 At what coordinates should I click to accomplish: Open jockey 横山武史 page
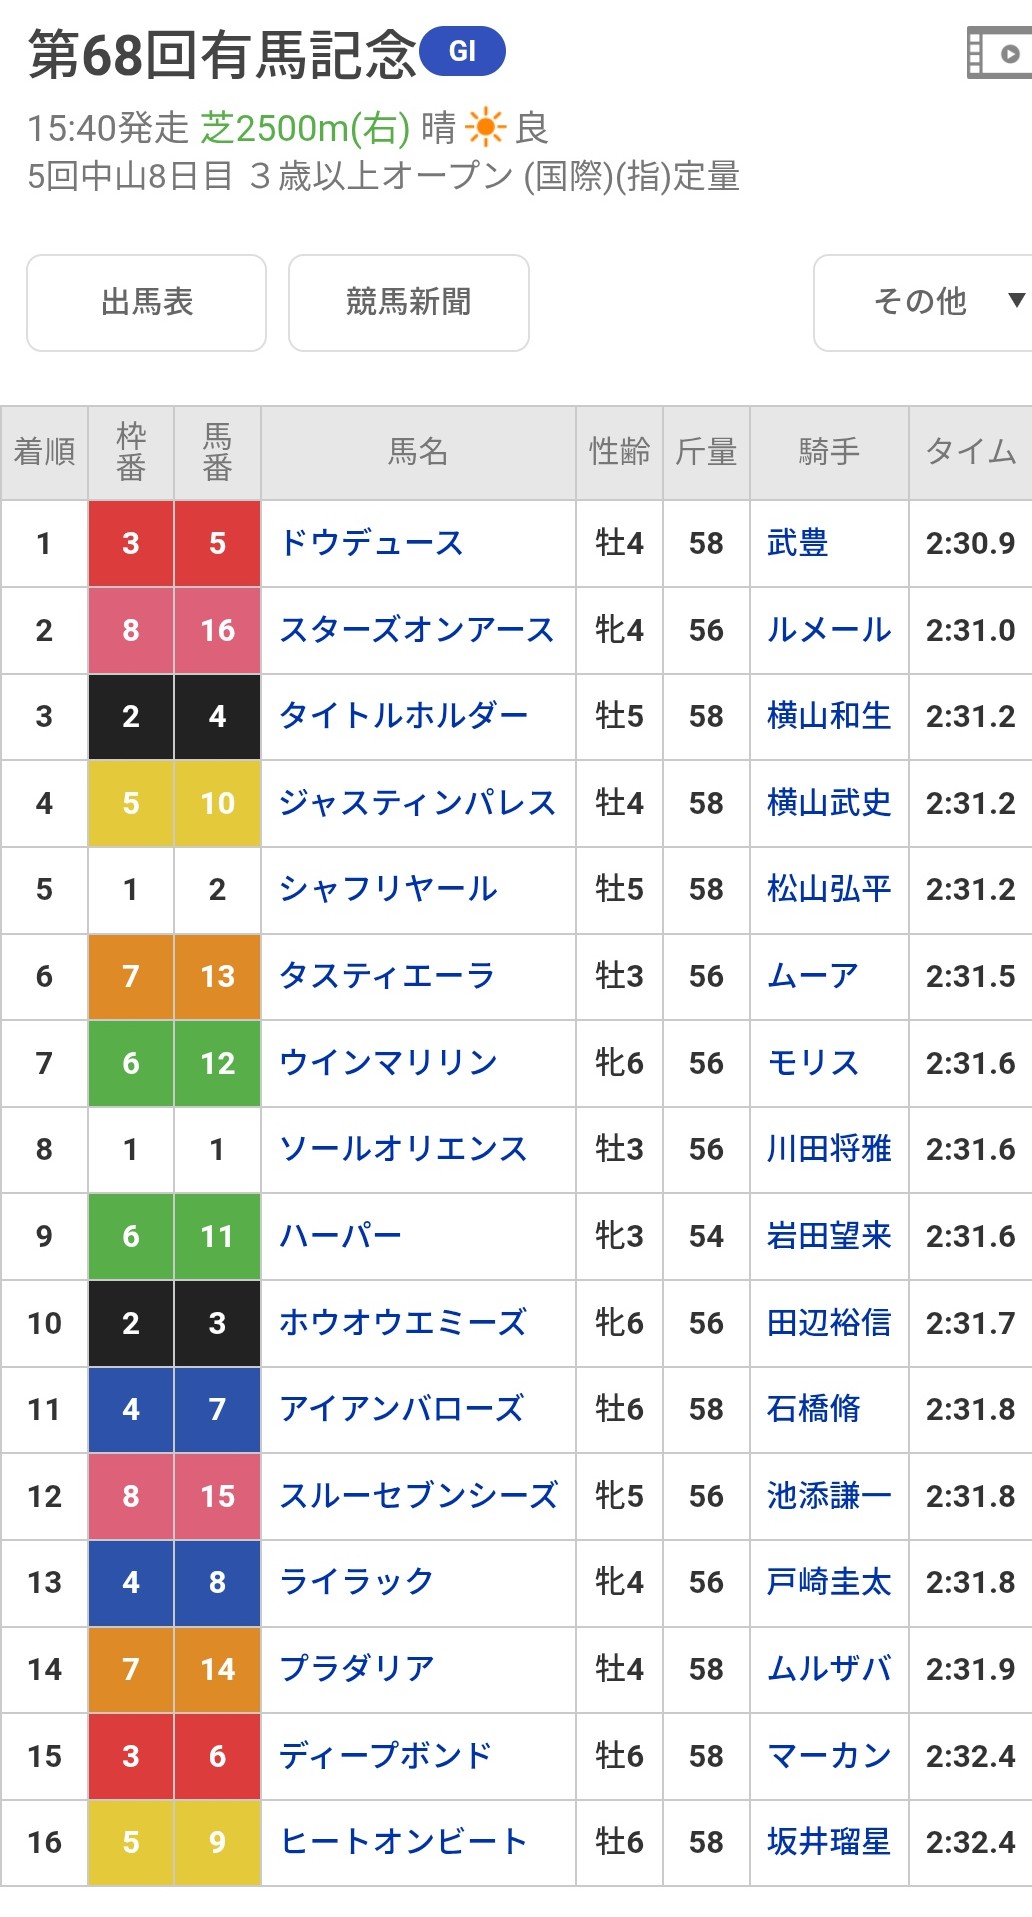(x=828, y=803)
